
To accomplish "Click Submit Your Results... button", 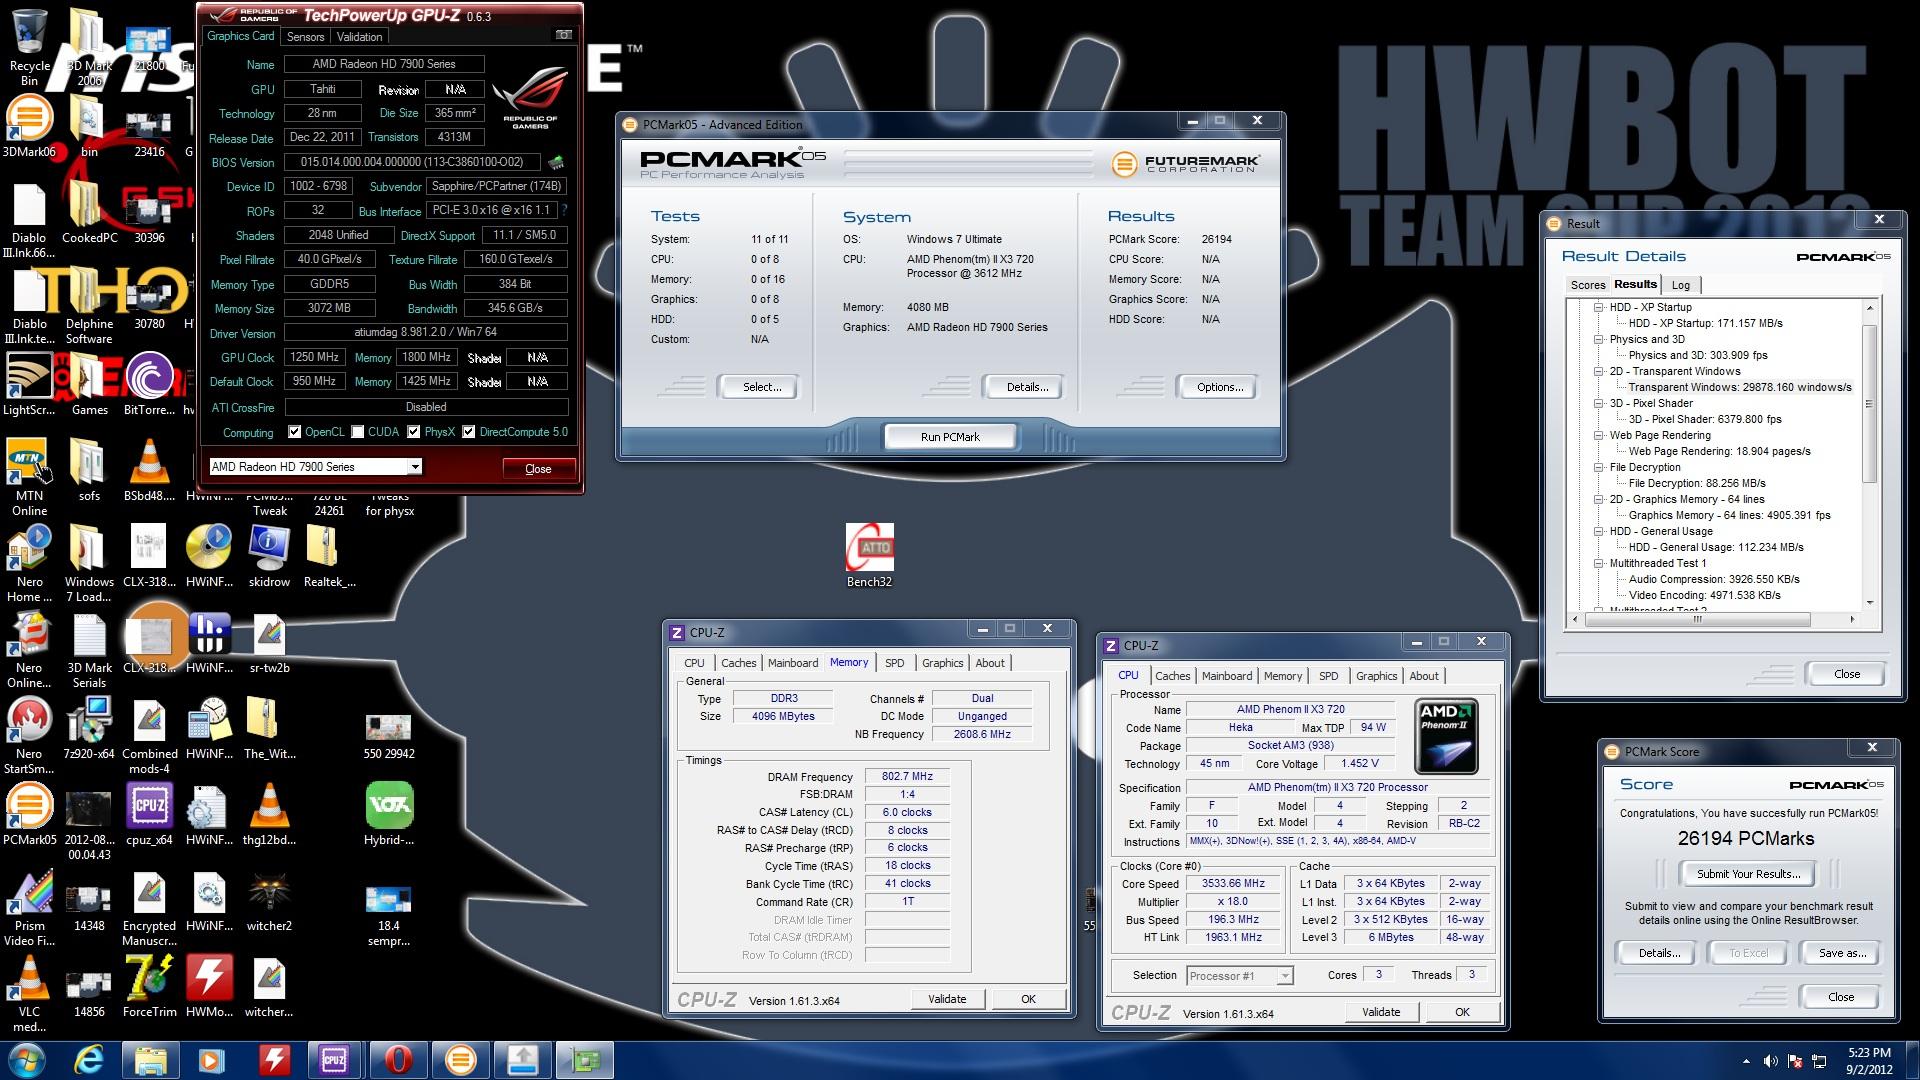I will [1748, 874].
